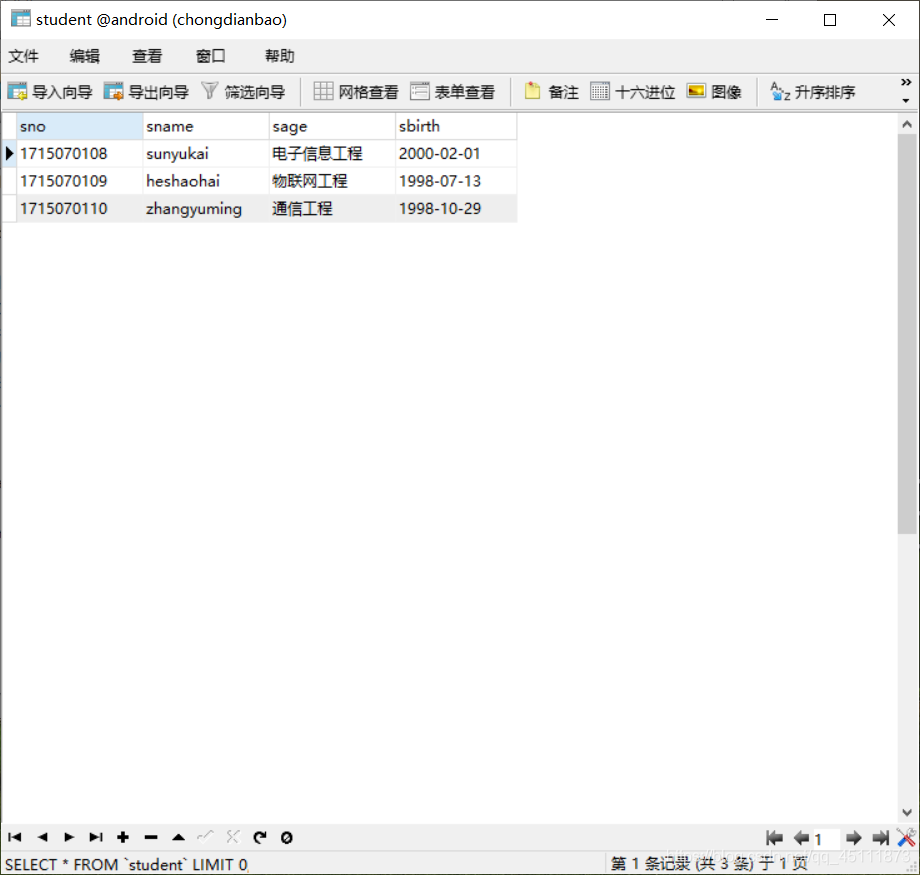The height and width of the screenshot is (875, 920).
Task: Go to the next page arrow
Action: (x=854, y=838)
